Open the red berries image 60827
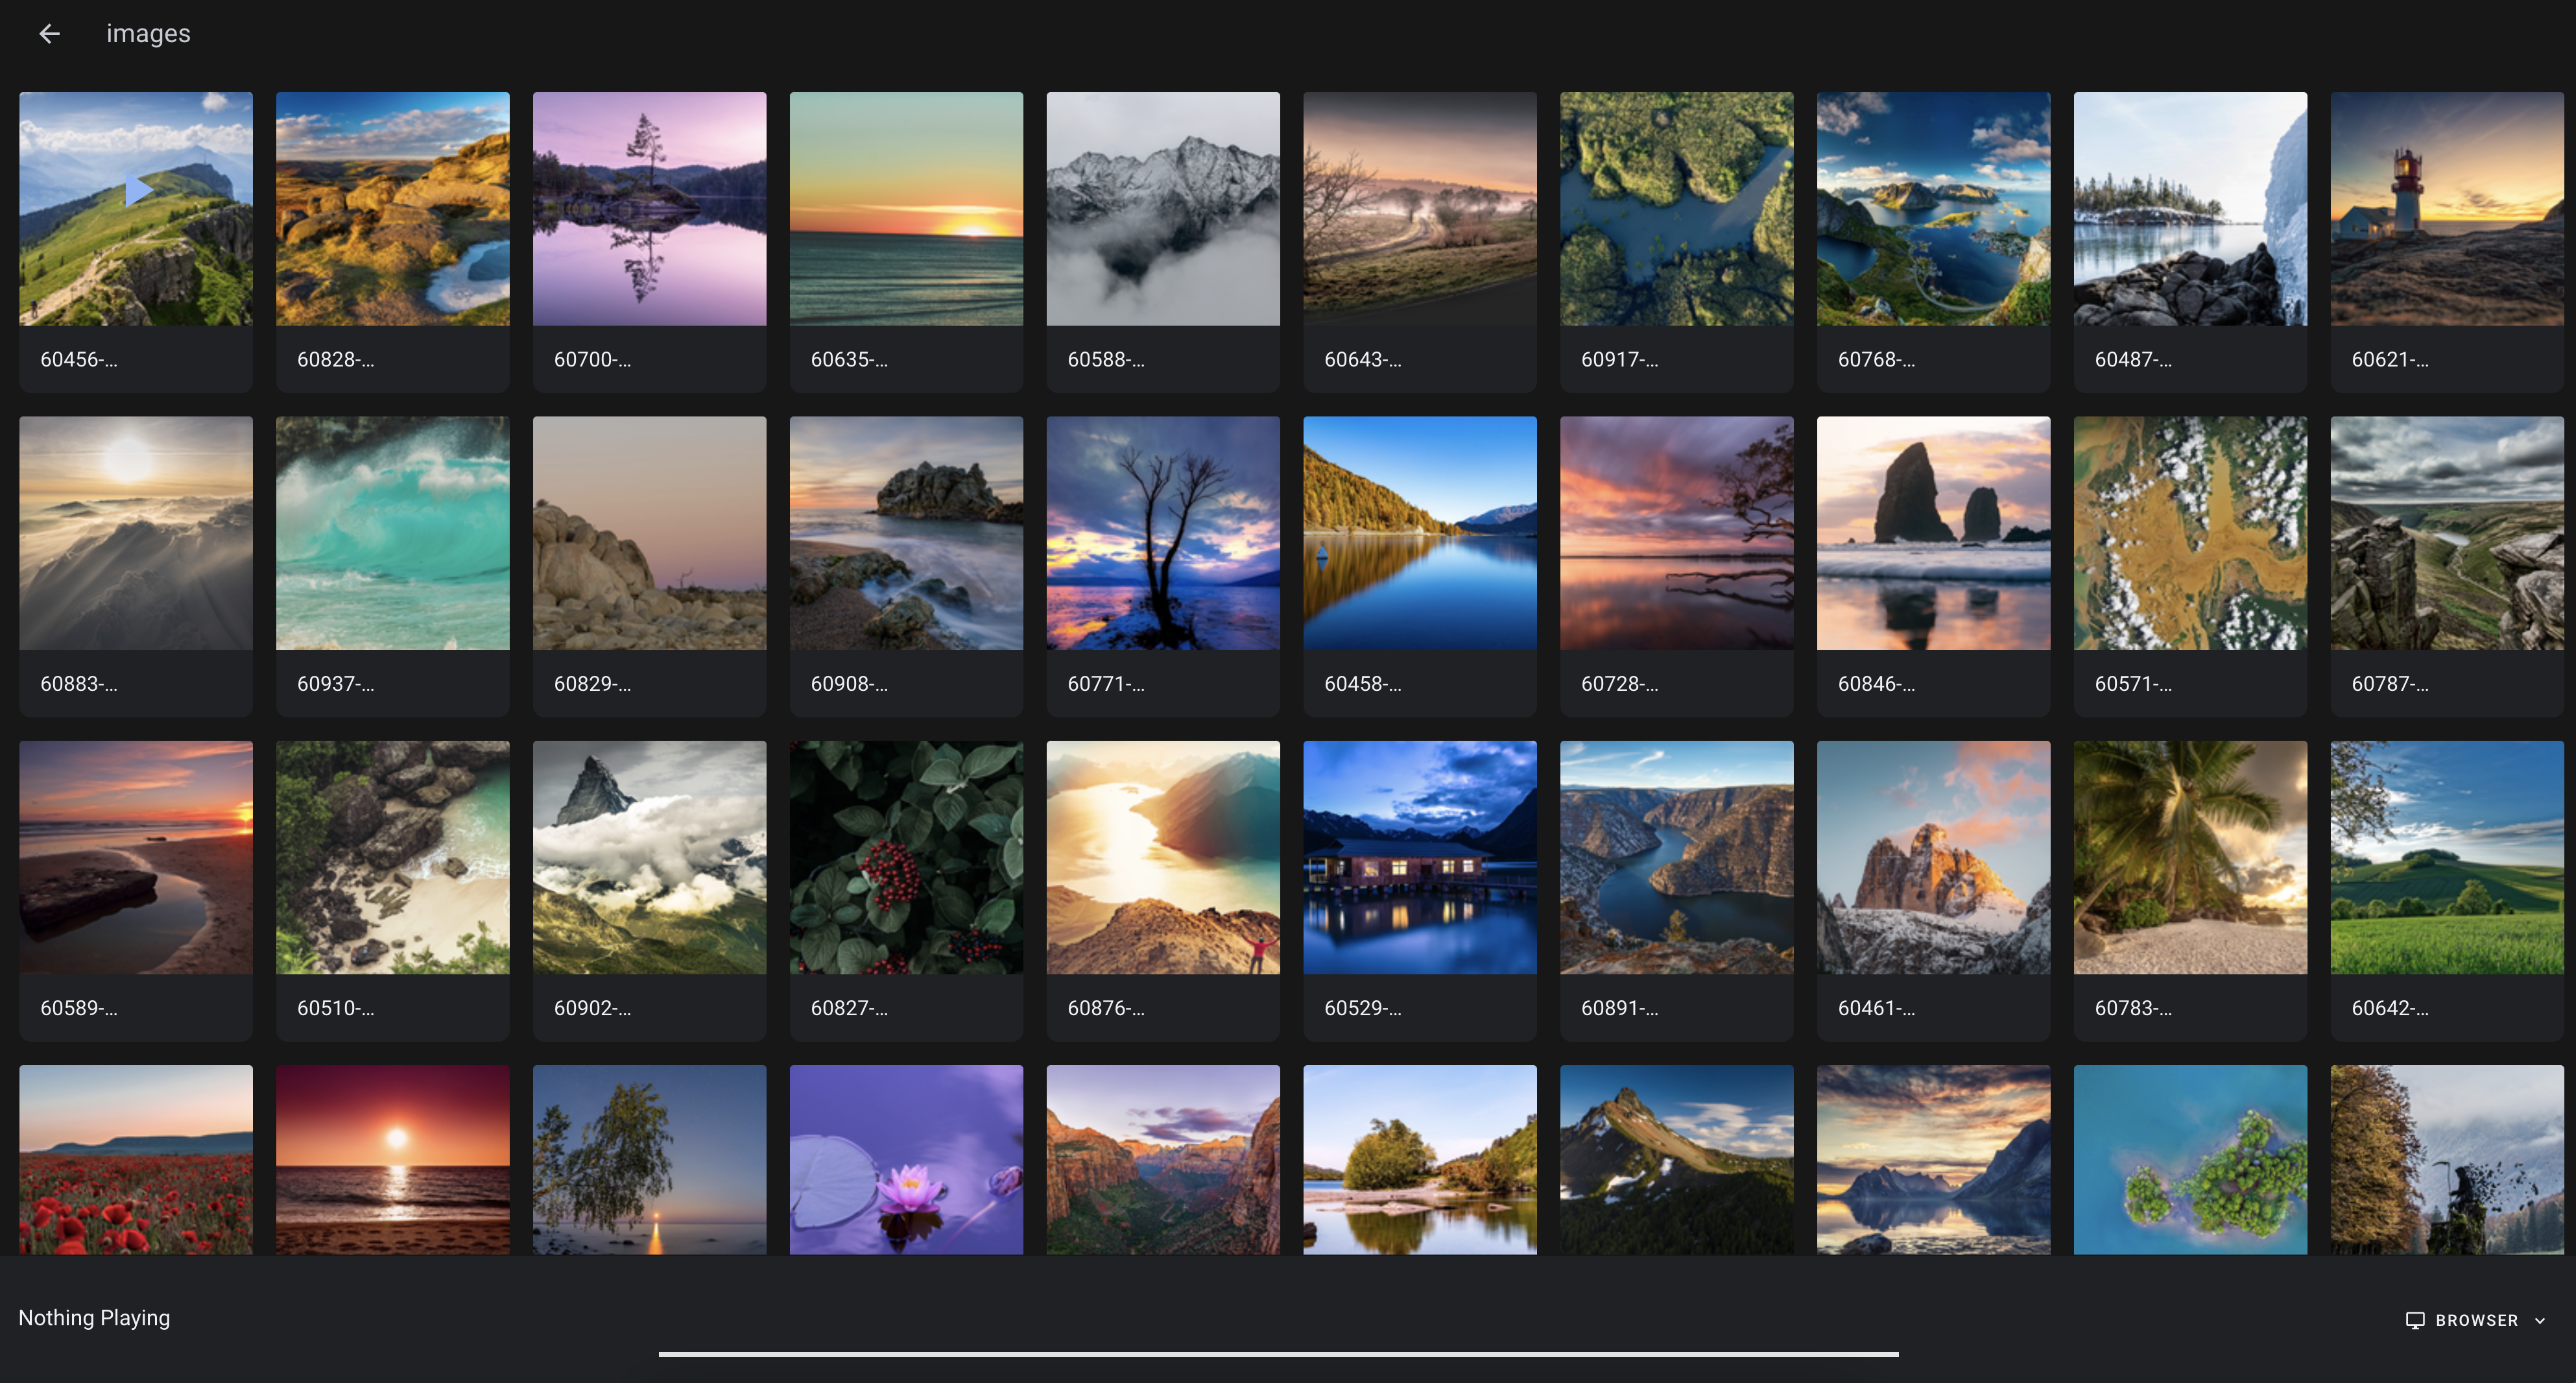The image size is (2576, 1383). point(906,857)
